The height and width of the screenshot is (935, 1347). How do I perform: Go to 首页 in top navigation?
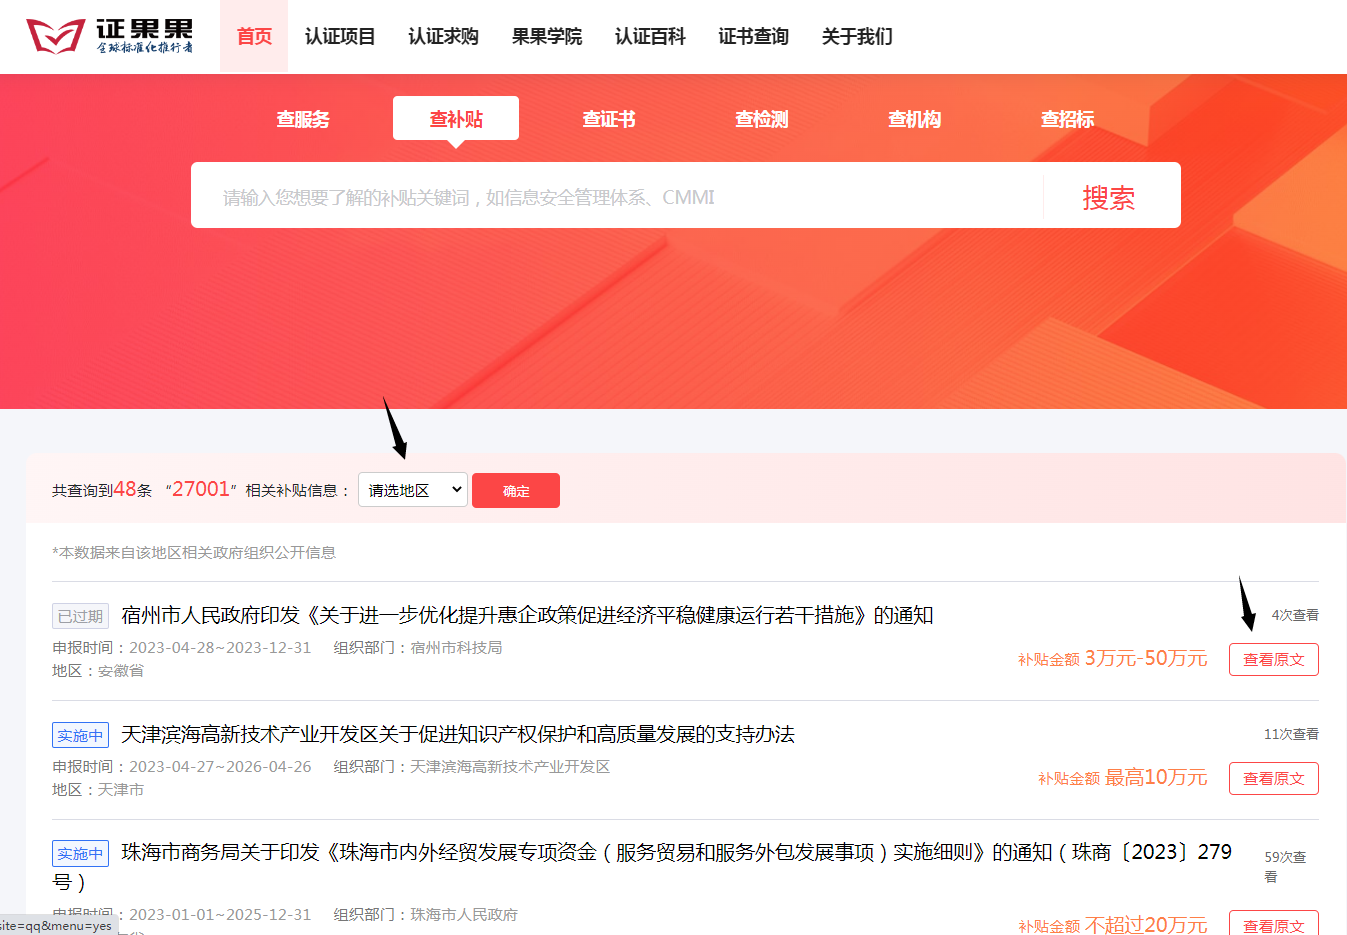coord(254,37)
